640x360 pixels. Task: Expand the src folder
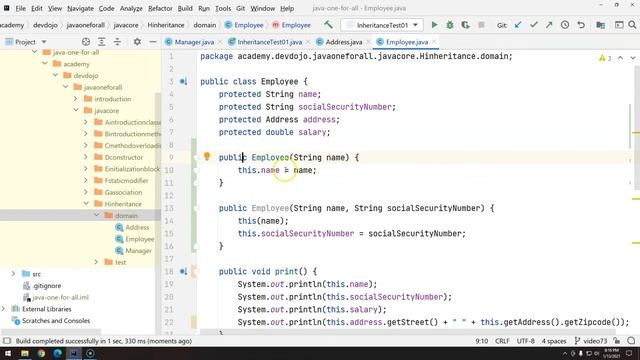click(x=13, y=273)
